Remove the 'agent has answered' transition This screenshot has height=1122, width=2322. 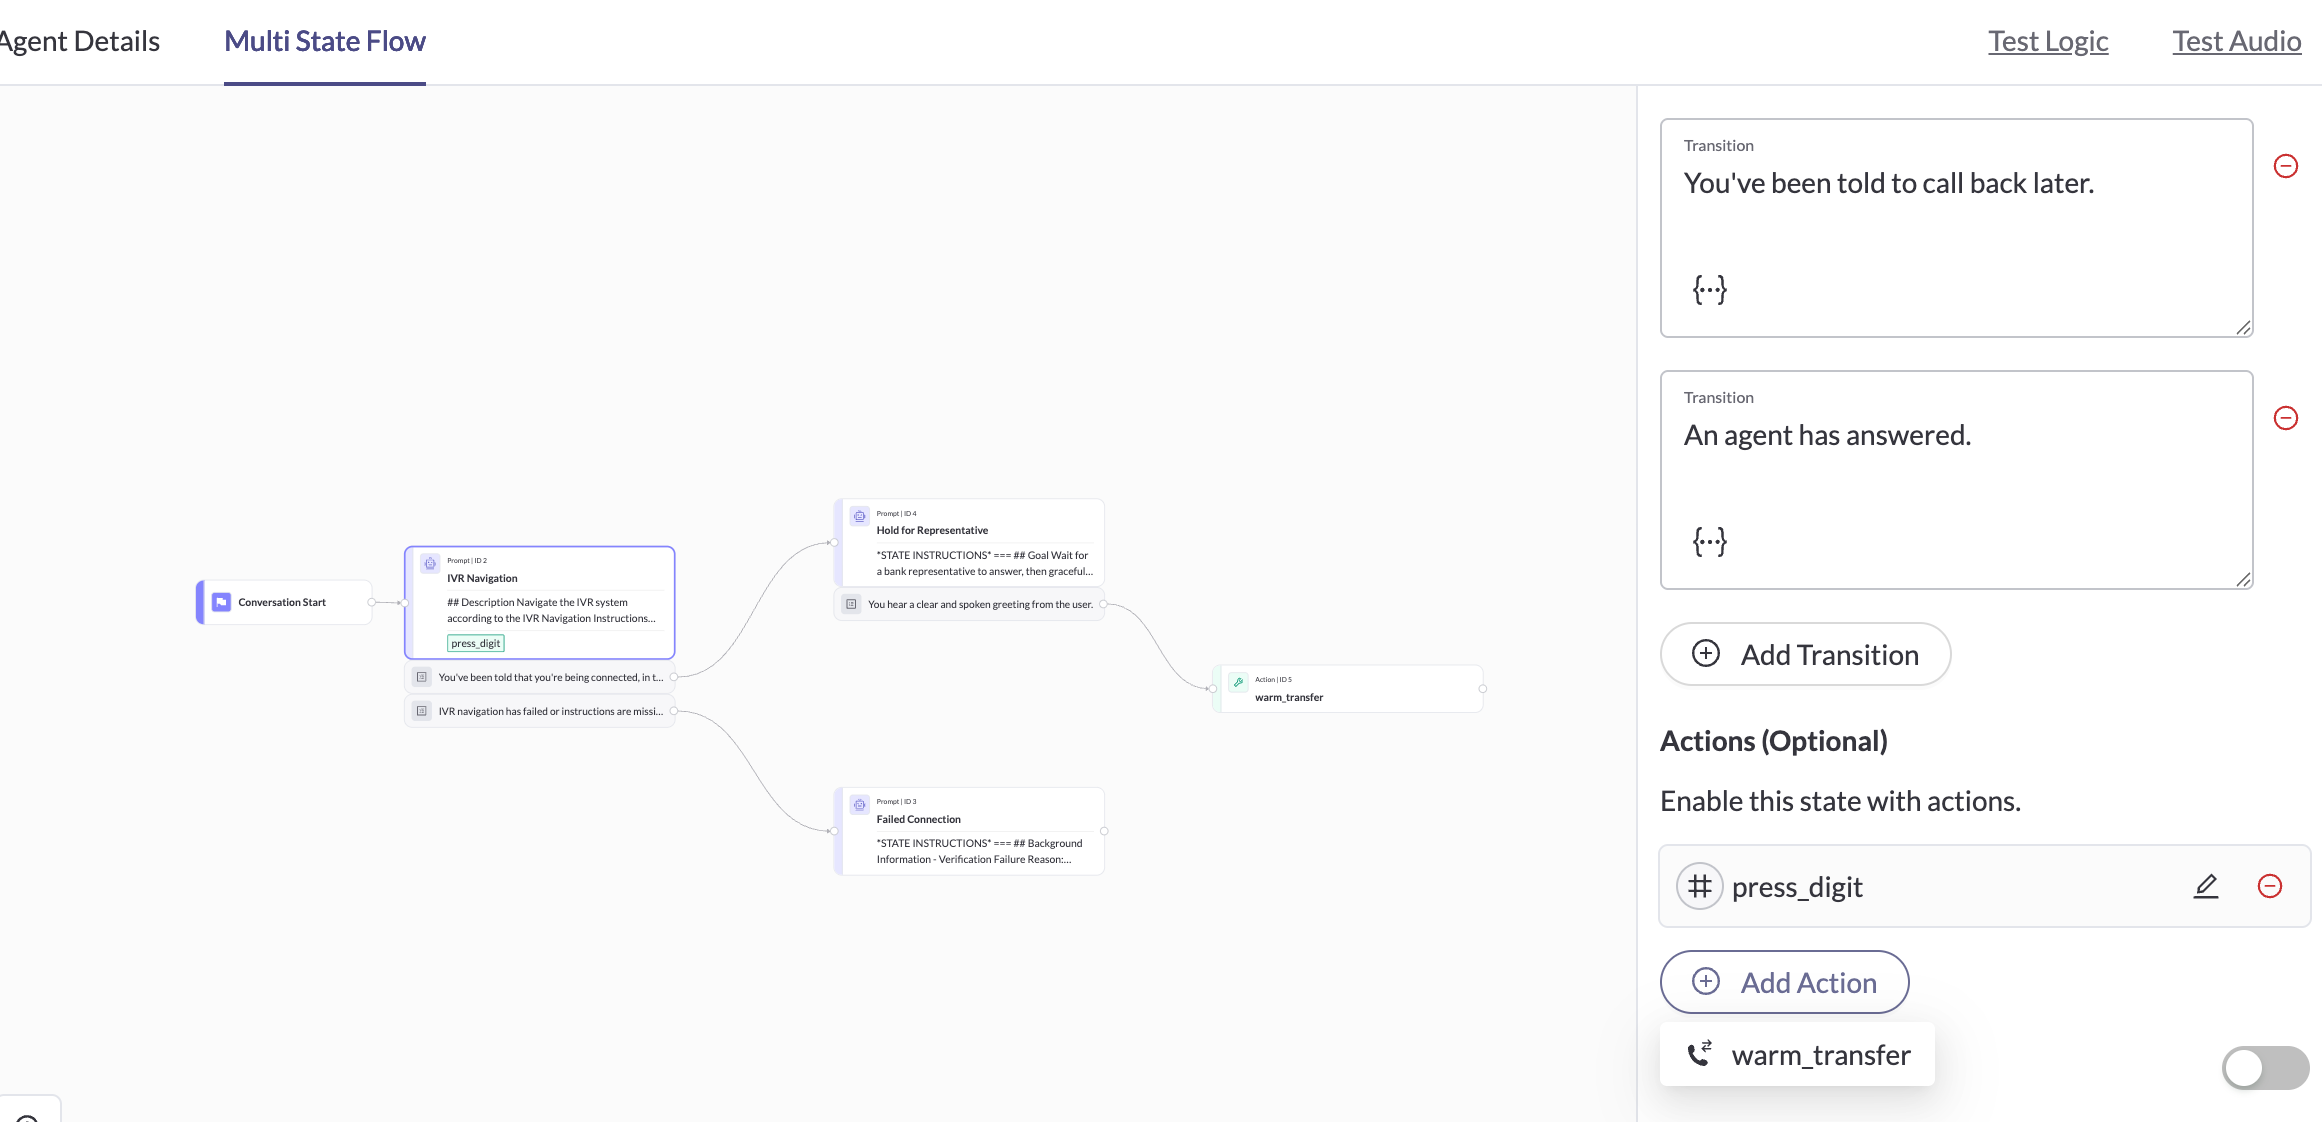click(x=2285, y=418)
